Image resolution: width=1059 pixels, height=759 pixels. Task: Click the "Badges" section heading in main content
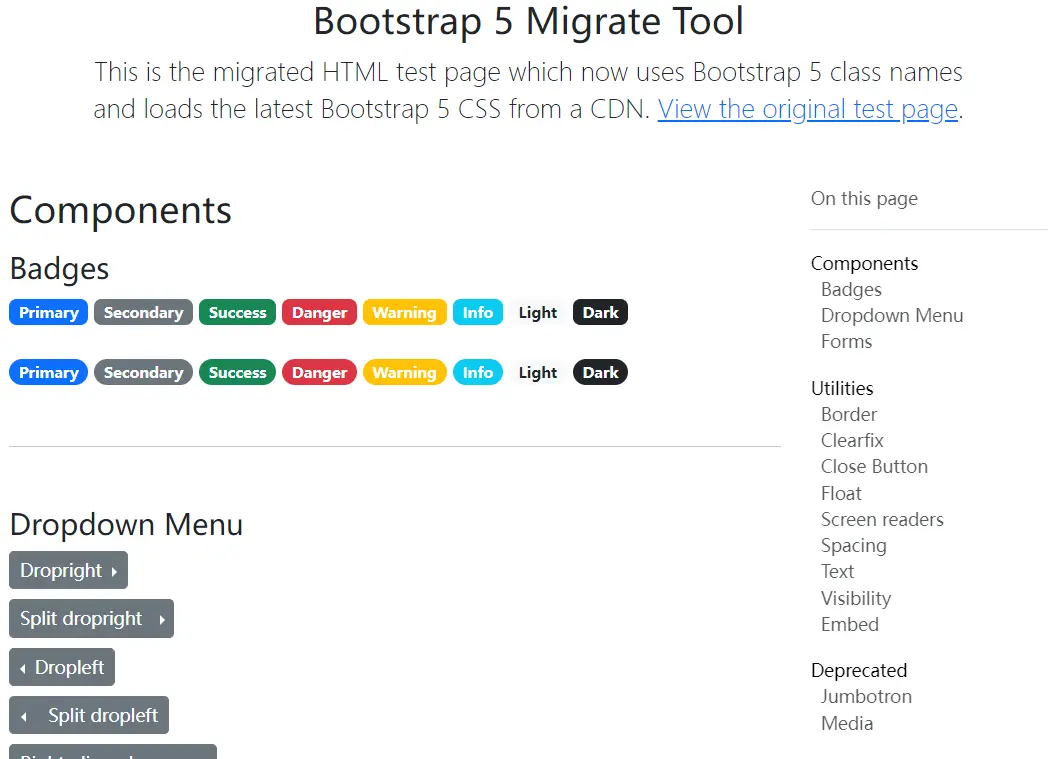point(59,269)
